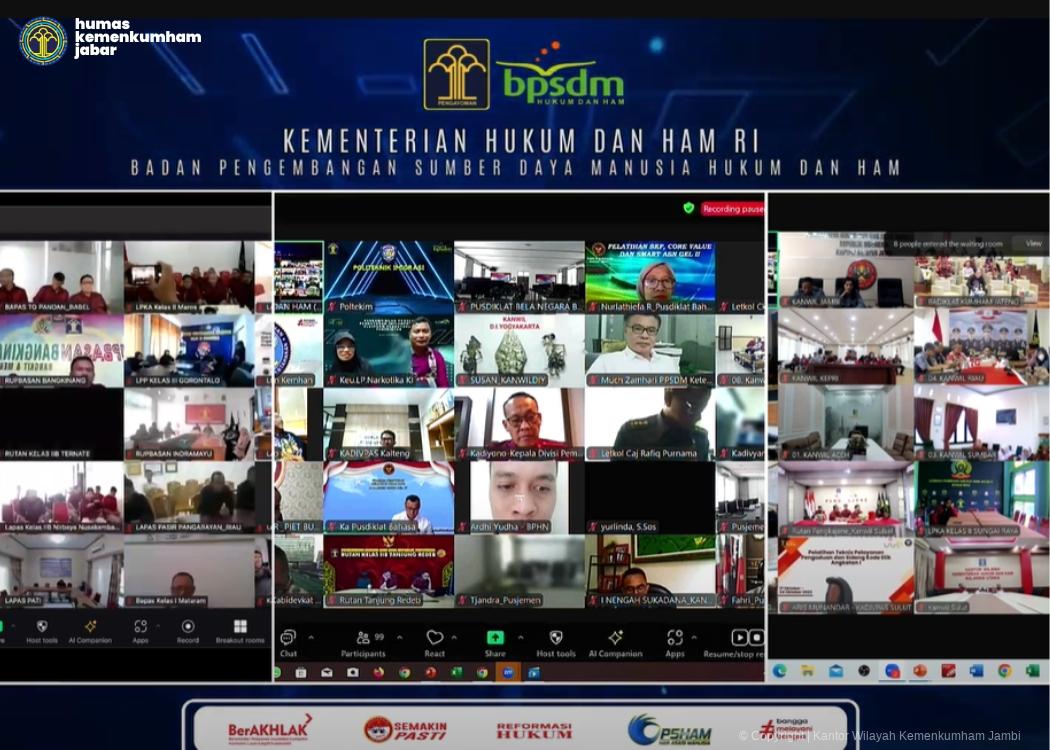Click the green Share screen button

coord(496,638)
